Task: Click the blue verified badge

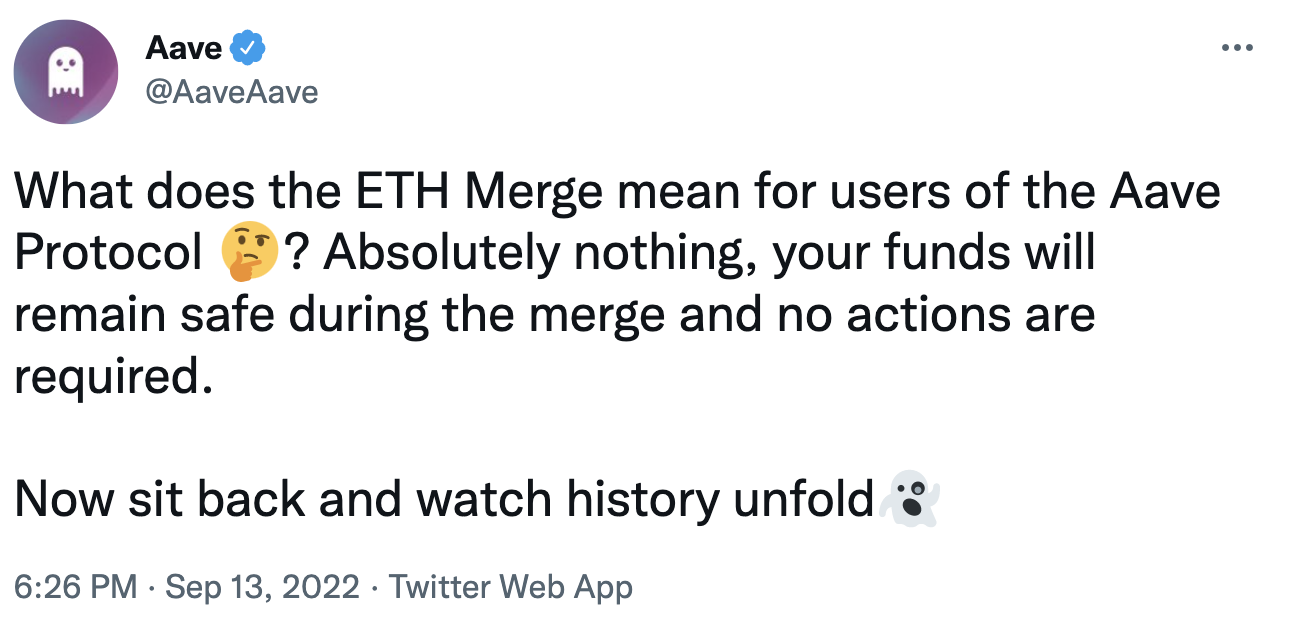Action: point(247,47)
